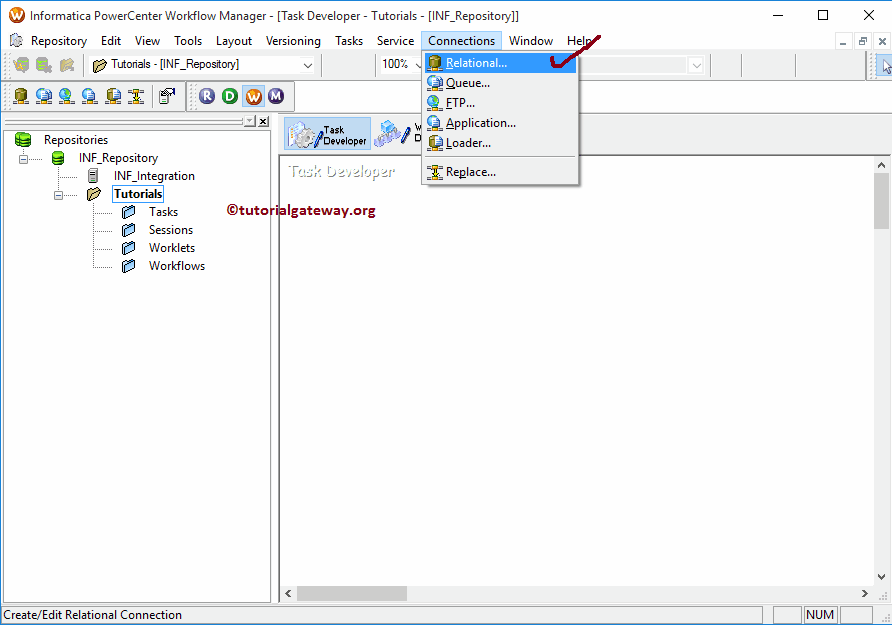Select the INF_Integration service node
This screenshot has width=892, height=625.
[154, 176]
